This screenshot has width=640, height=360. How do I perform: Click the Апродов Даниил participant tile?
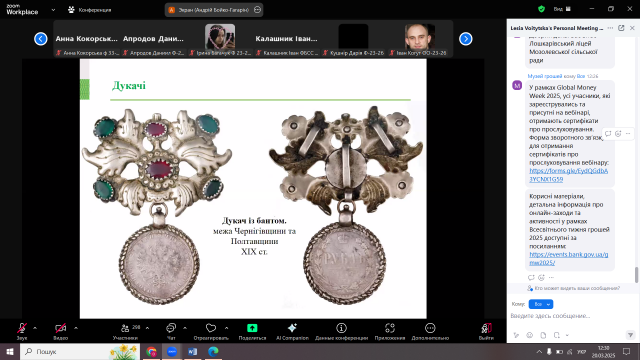pos(153,39)
